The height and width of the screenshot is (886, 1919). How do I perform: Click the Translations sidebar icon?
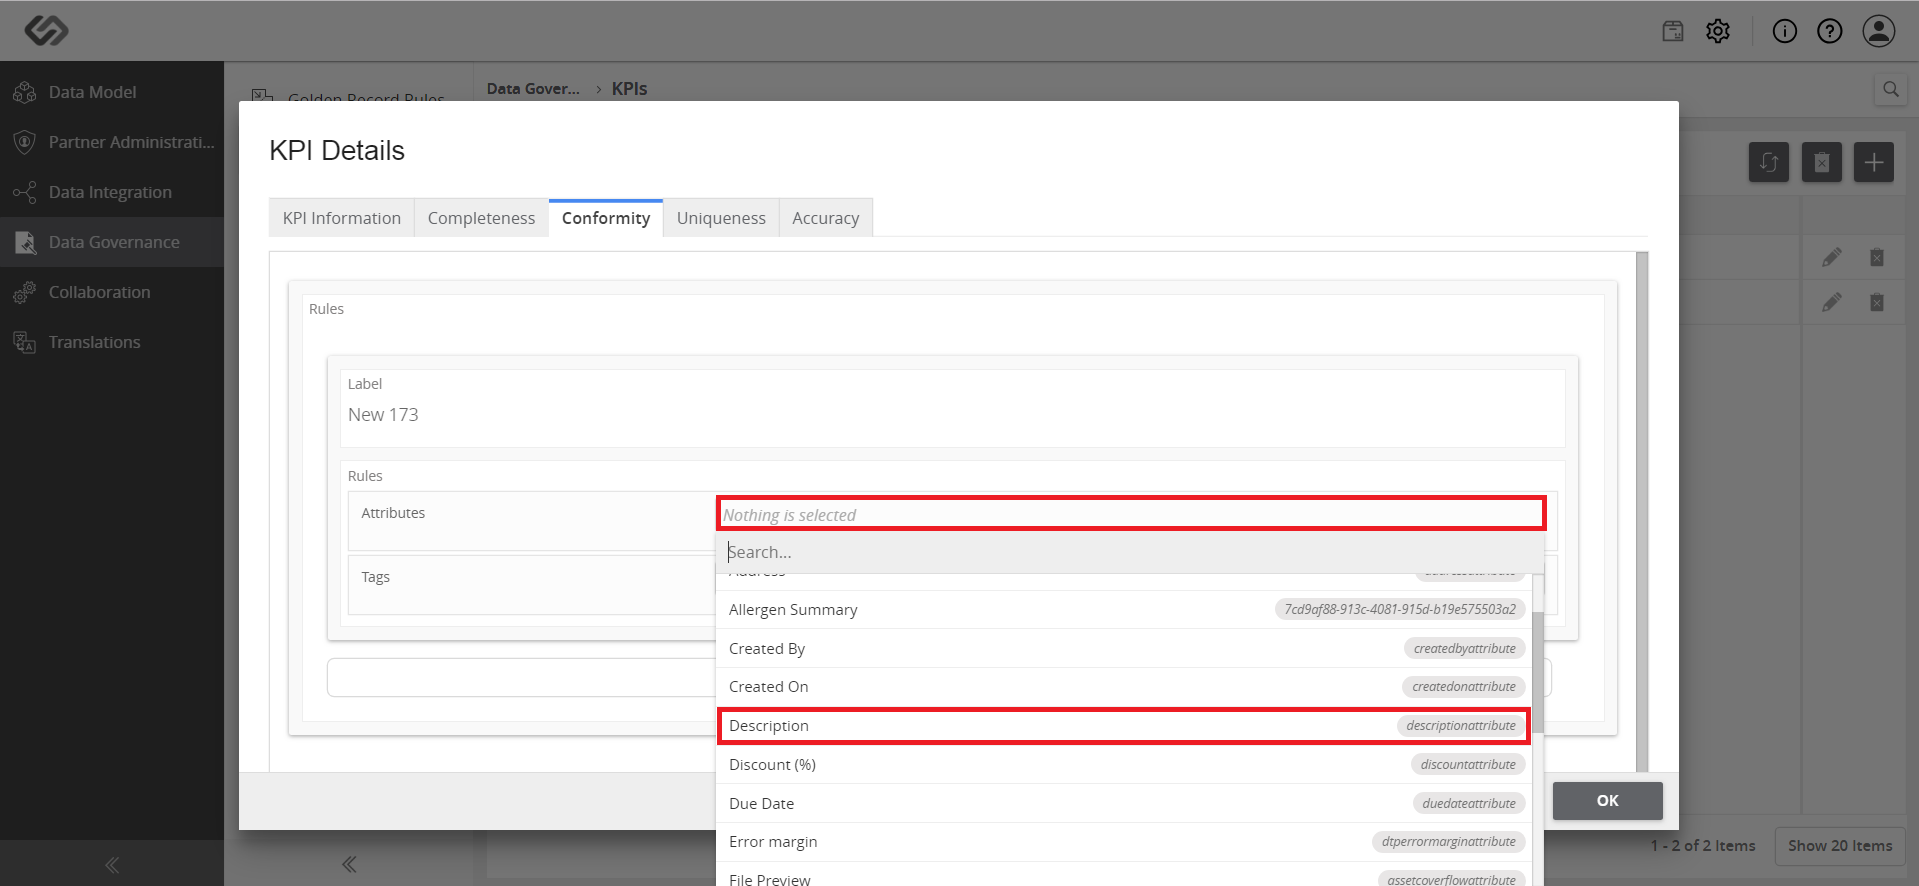point(25,342)
